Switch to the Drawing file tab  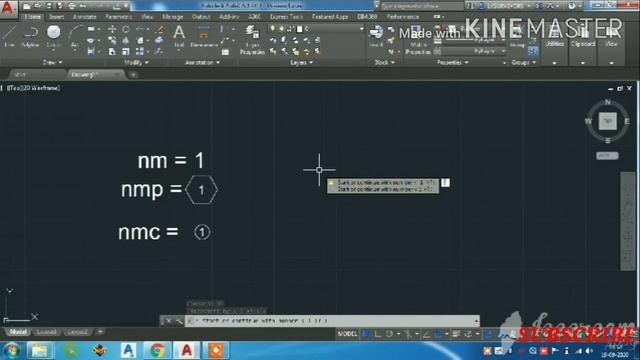point(96,74)
